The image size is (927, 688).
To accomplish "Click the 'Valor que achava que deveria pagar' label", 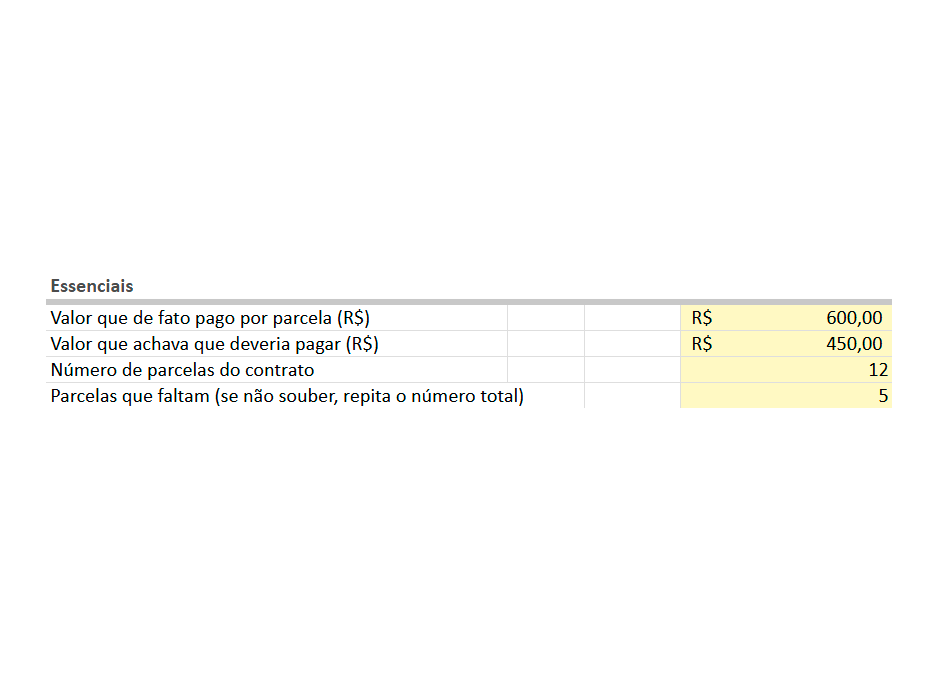I will click(214, 345).
